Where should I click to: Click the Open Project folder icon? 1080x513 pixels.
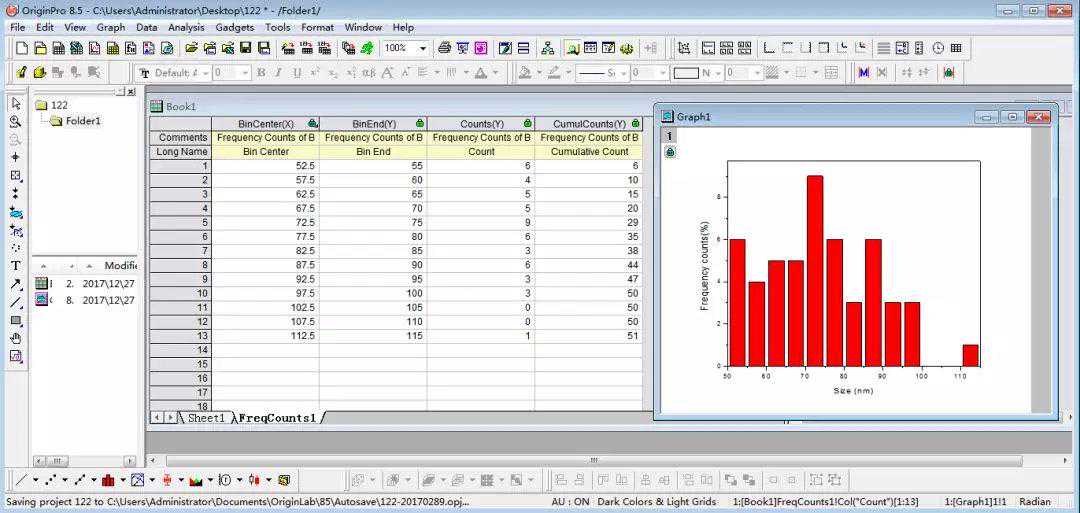191,48
